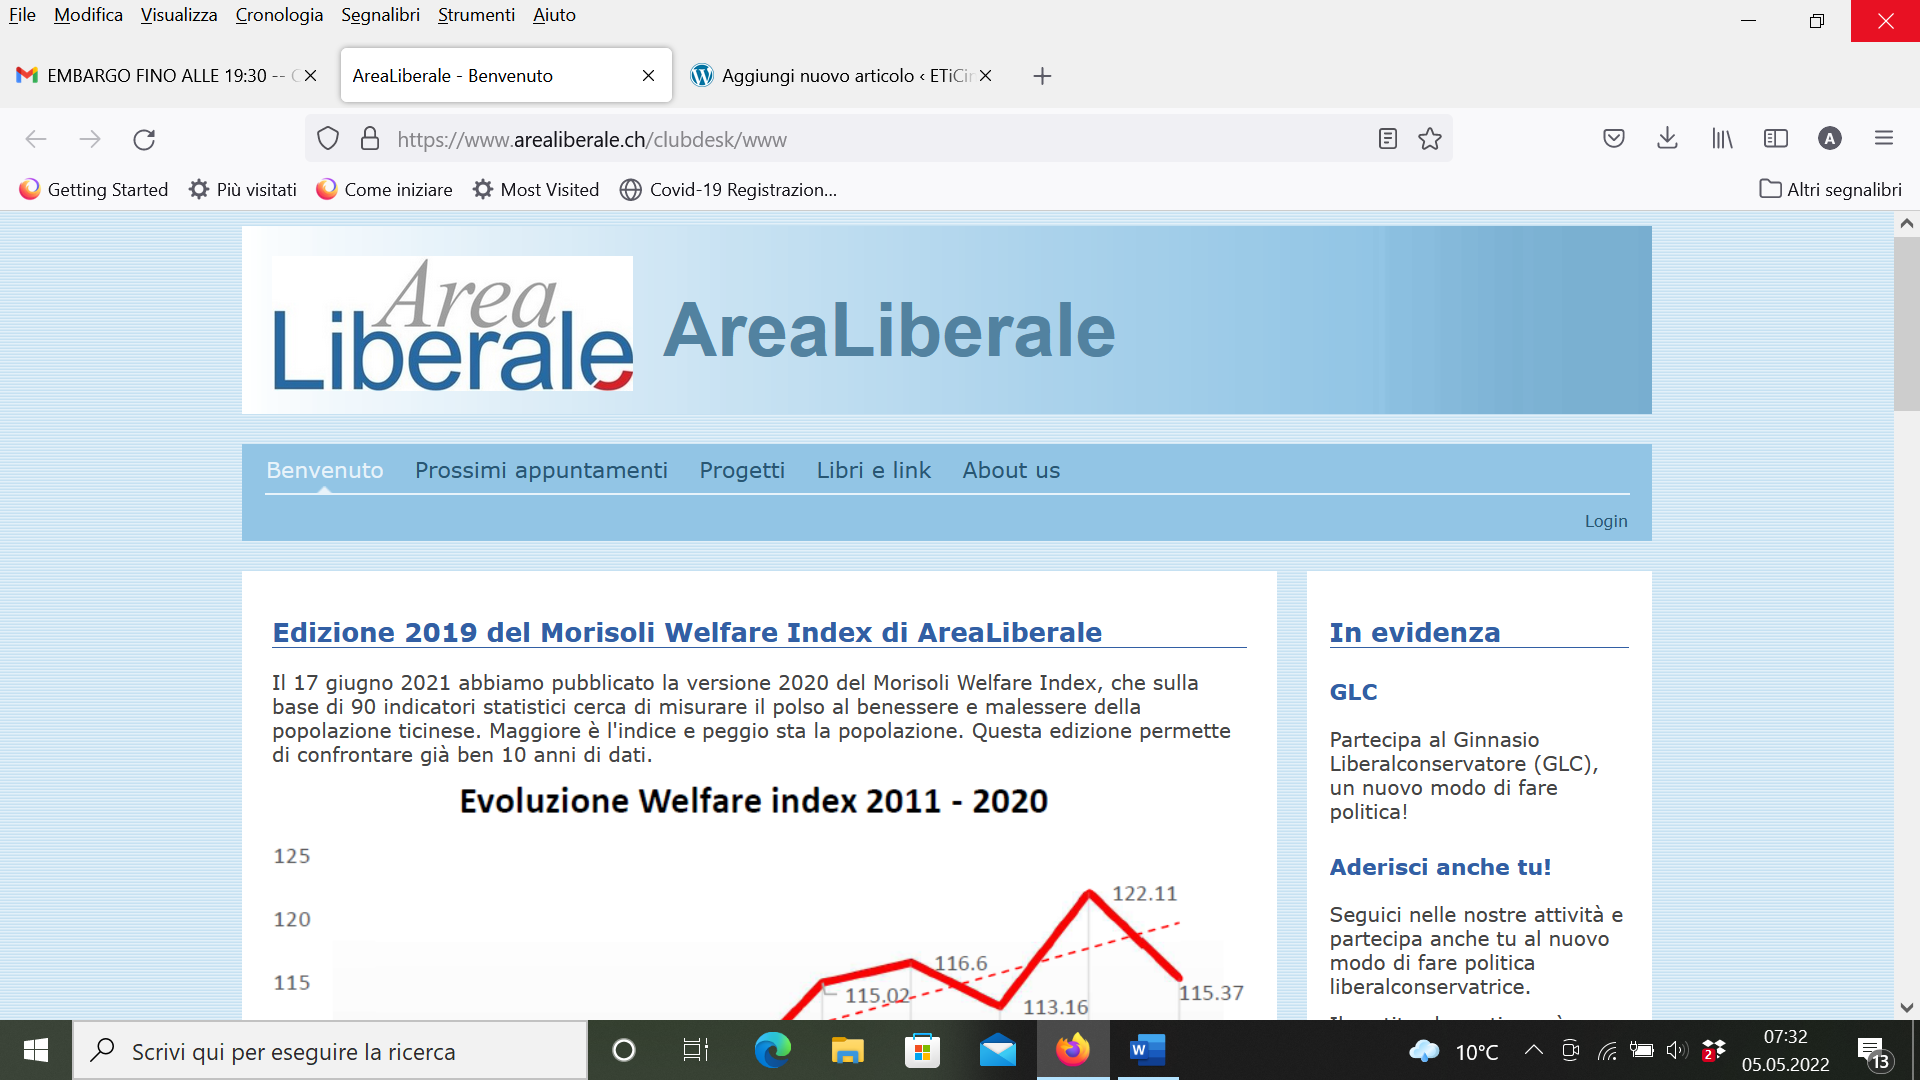
Task: Open the Modifica menu
Action: click(88, 15)
